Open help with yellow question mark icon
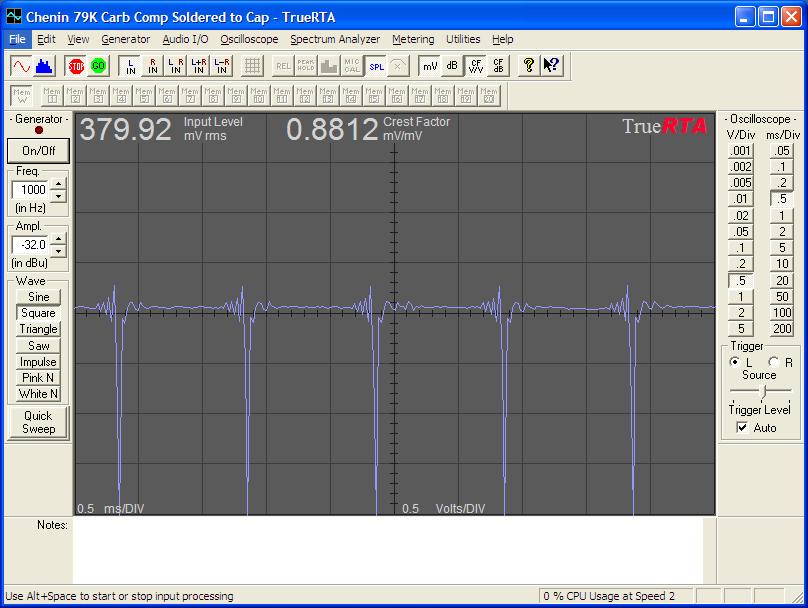 [x=528, y=66]
